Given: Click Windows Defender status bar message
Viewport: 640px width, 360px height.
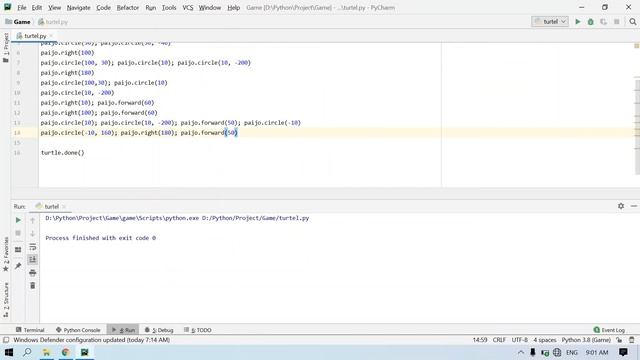Looking at the screenshot, I should [91, 340].
